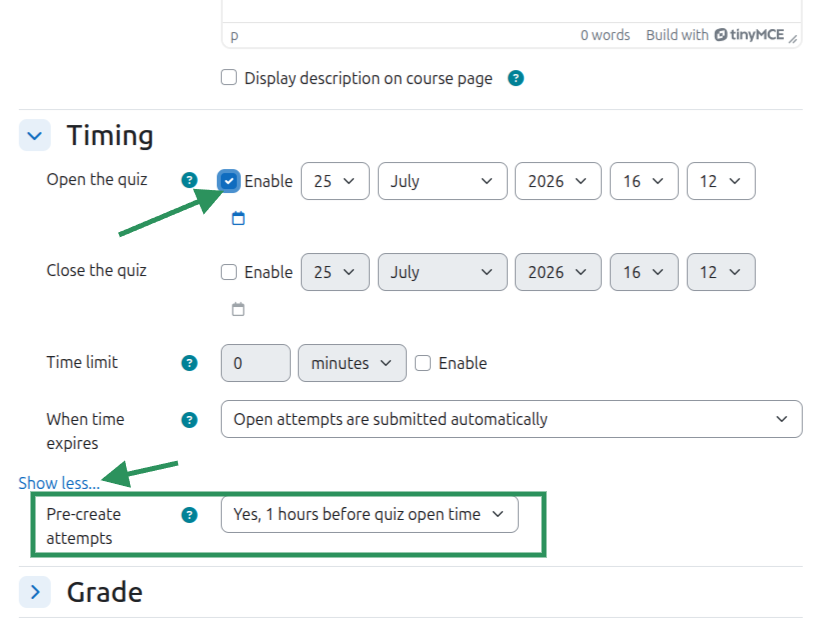Click help icon beside Open the quiz

tap(189, 181)
